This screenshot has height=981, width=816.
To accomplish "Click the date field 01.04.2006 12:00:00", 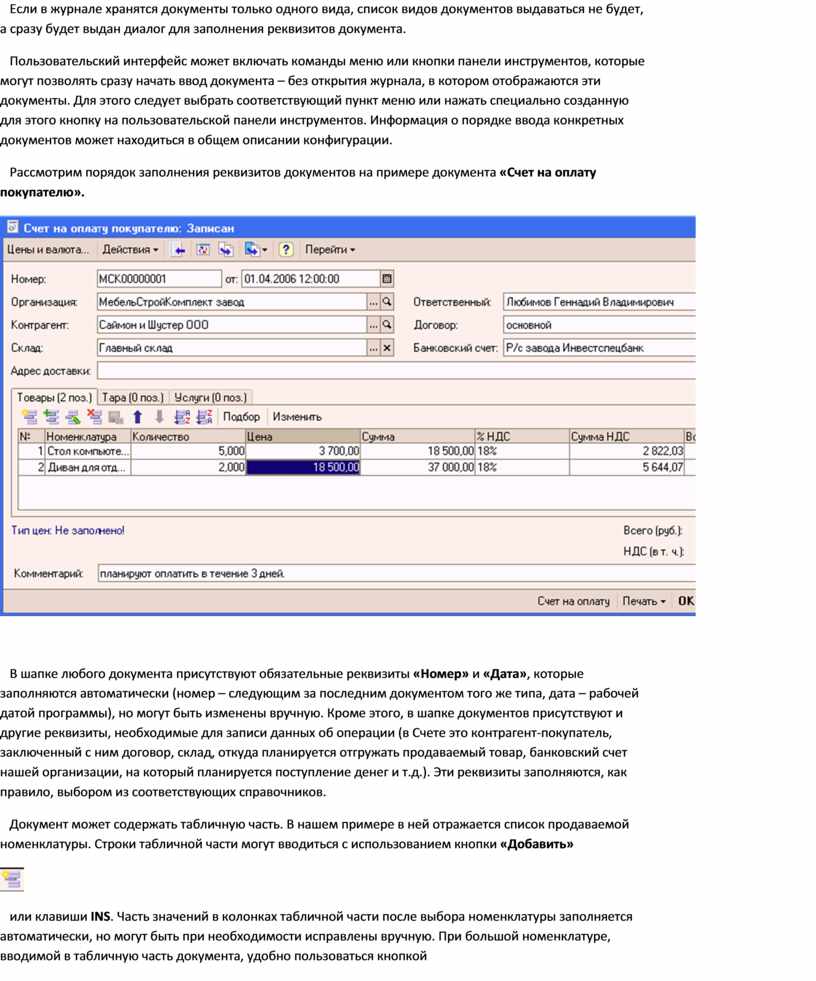I will pyautogui.click(x=311, y=278).
